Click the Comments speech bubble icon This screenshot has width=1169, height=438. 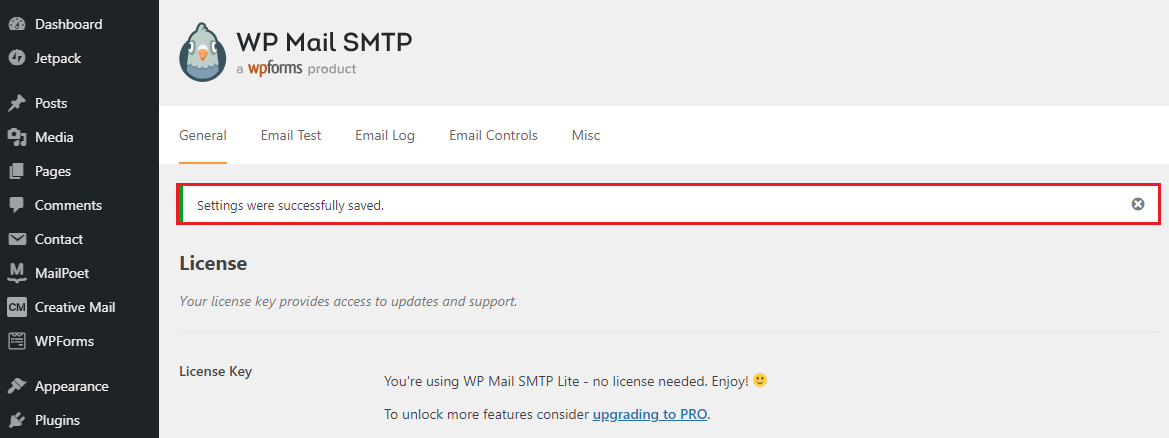point(17,205)
